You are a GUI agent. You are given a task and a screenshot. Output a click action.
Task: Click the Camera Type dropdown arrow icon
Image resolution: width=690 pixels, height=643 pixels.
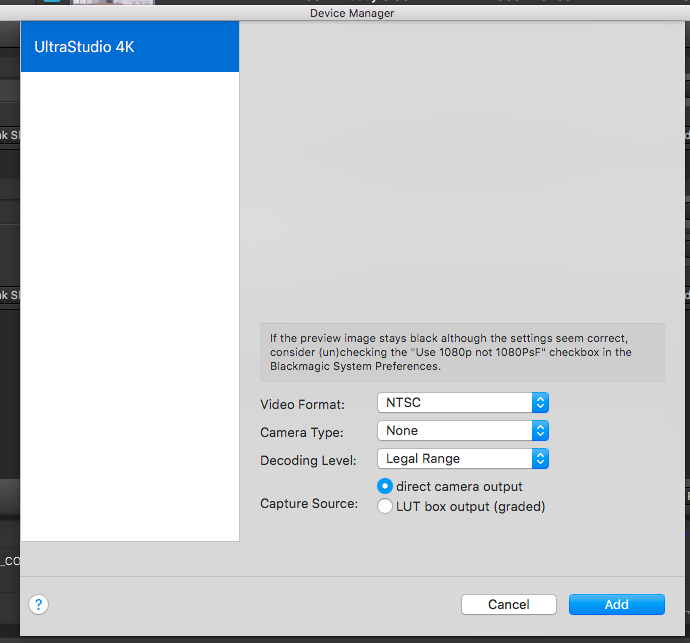tap(540, 431)
